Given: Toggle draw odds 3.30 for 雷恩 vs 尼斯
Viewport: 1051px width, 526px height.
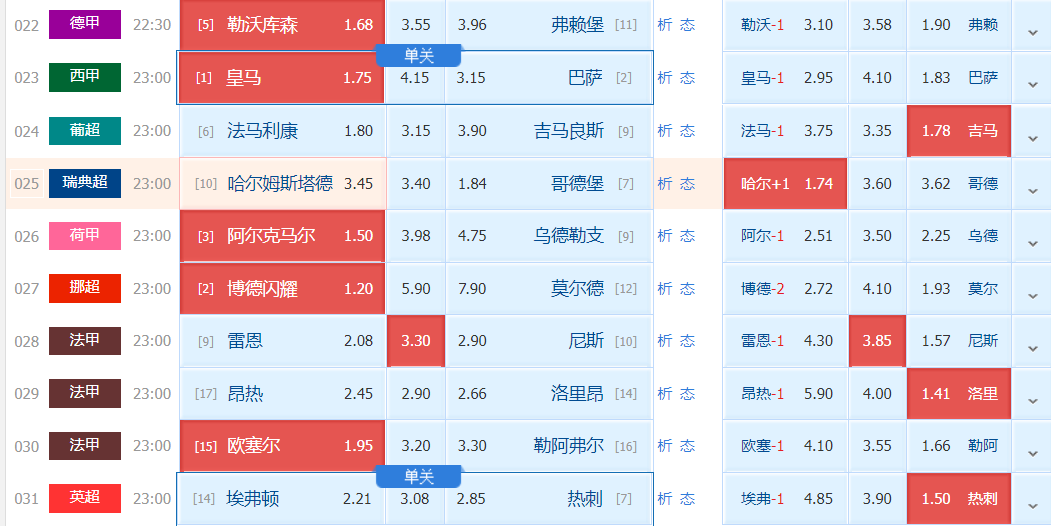Looking at the screenshot, I should (x=416, y=341).
